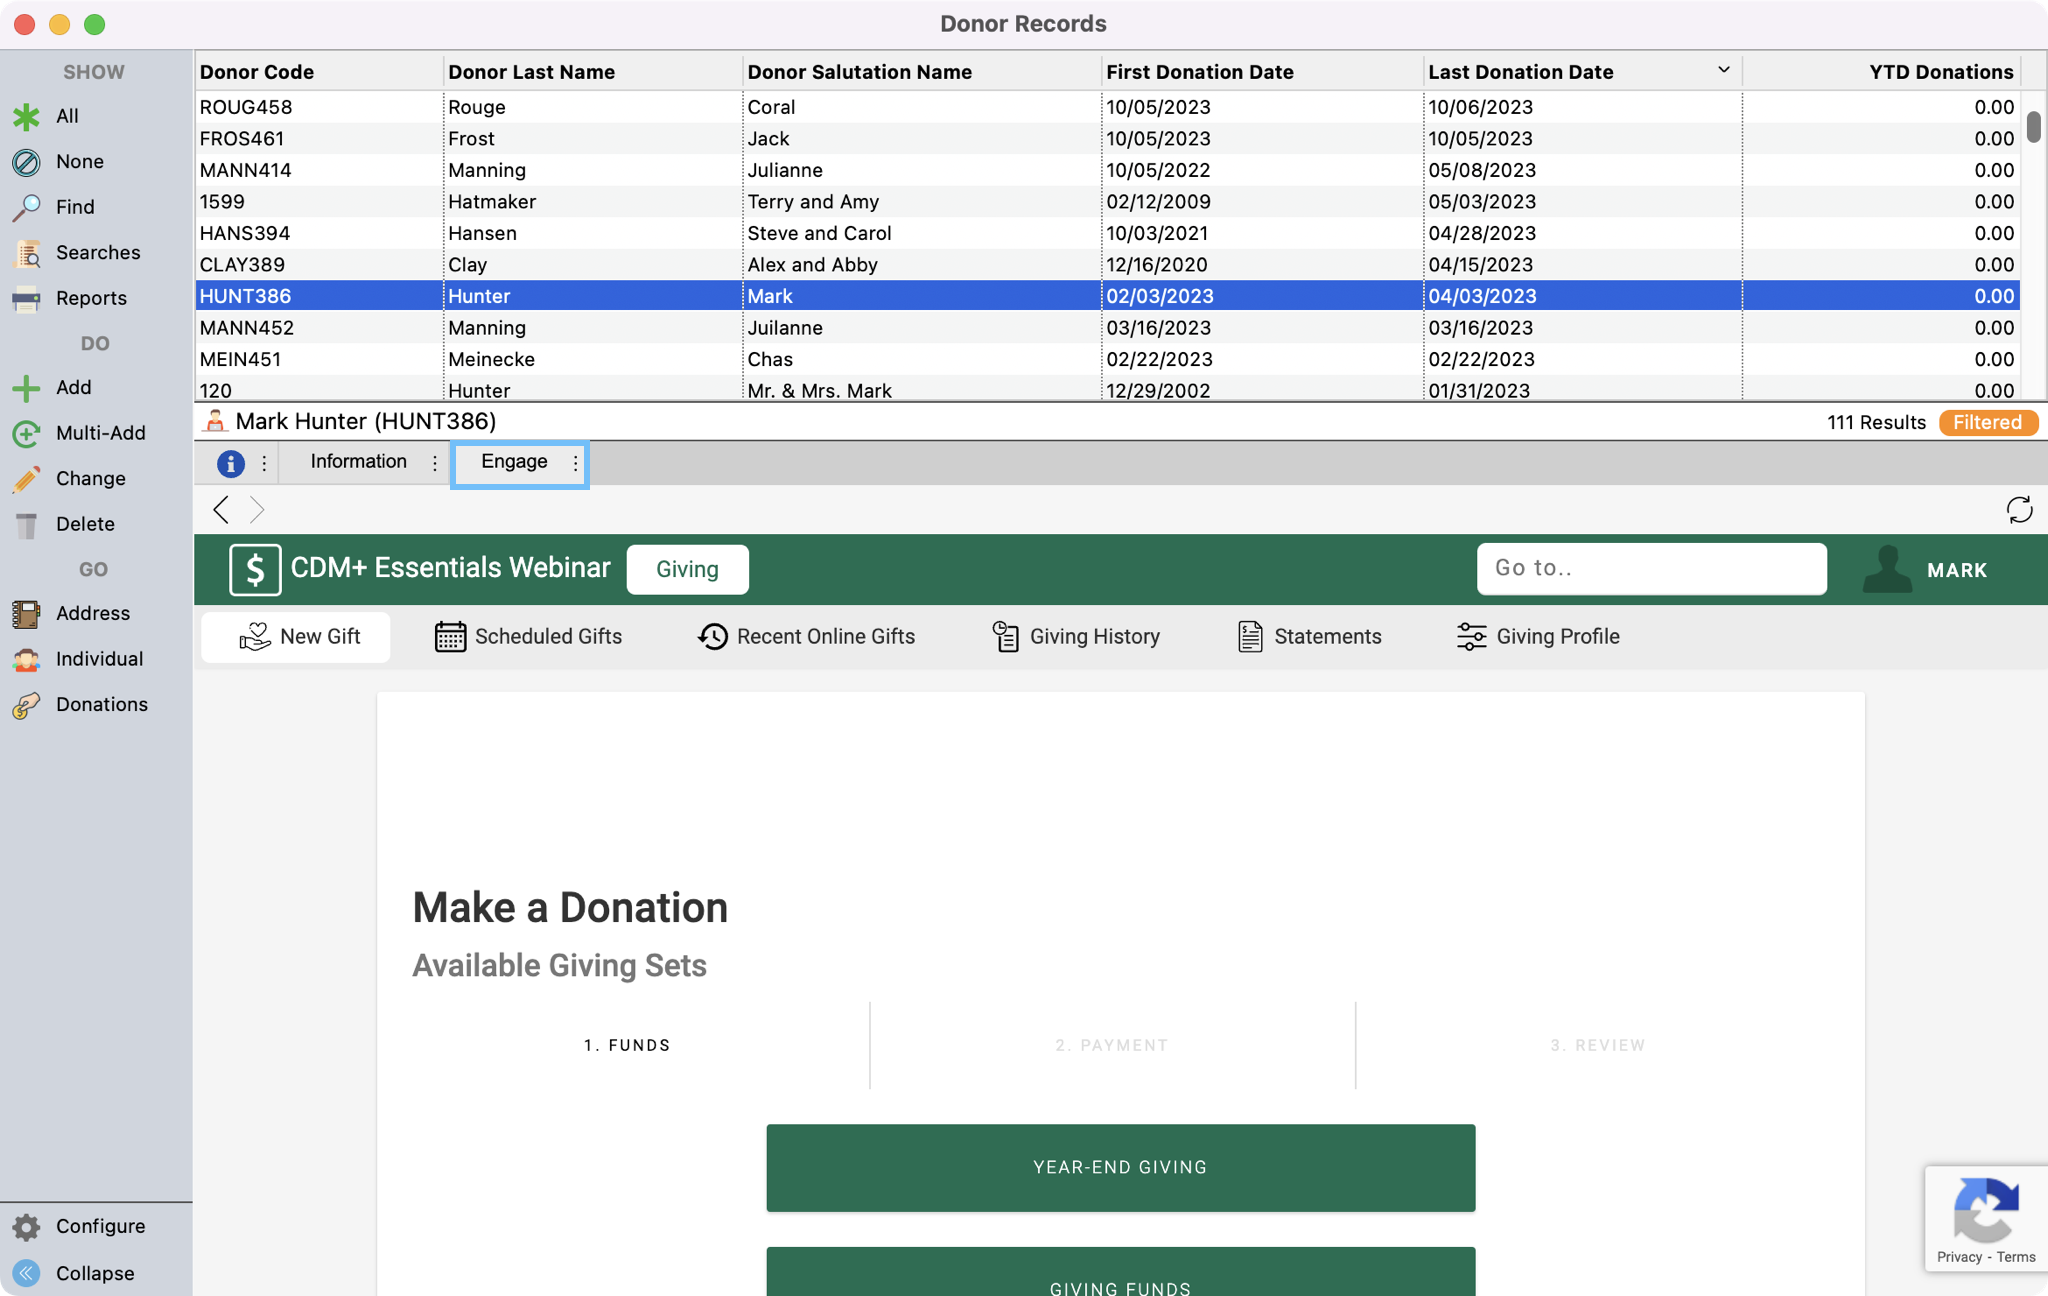The image size is (2048, 1296).
Task: Click the blue info icon
Action: [231, 463]
